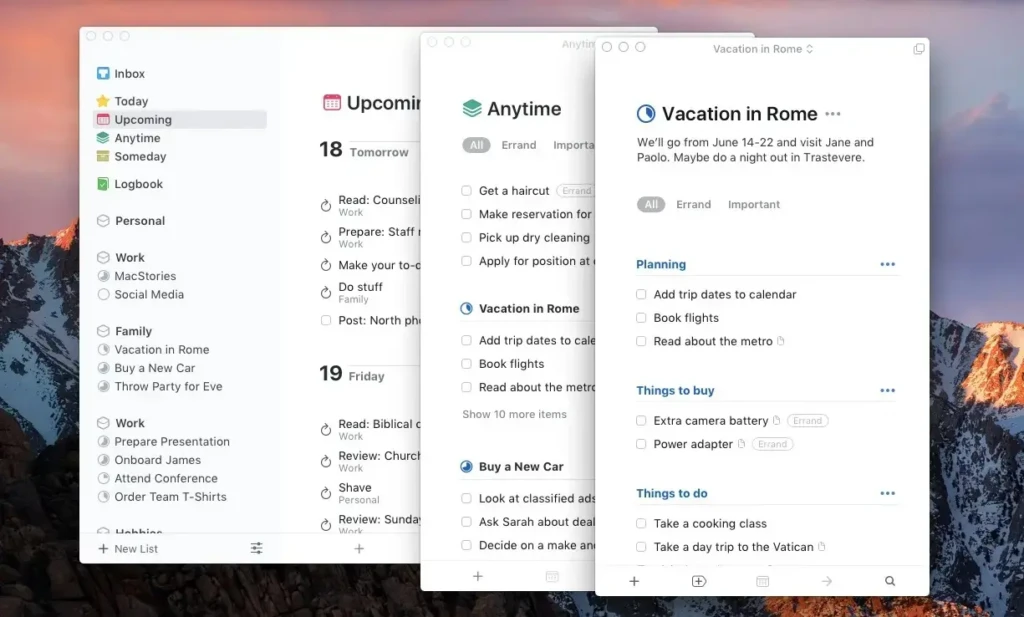The width and height of the screenshot is (1024, 617).
Task: Check off the Book flights to-do
Action: [640, 318]
